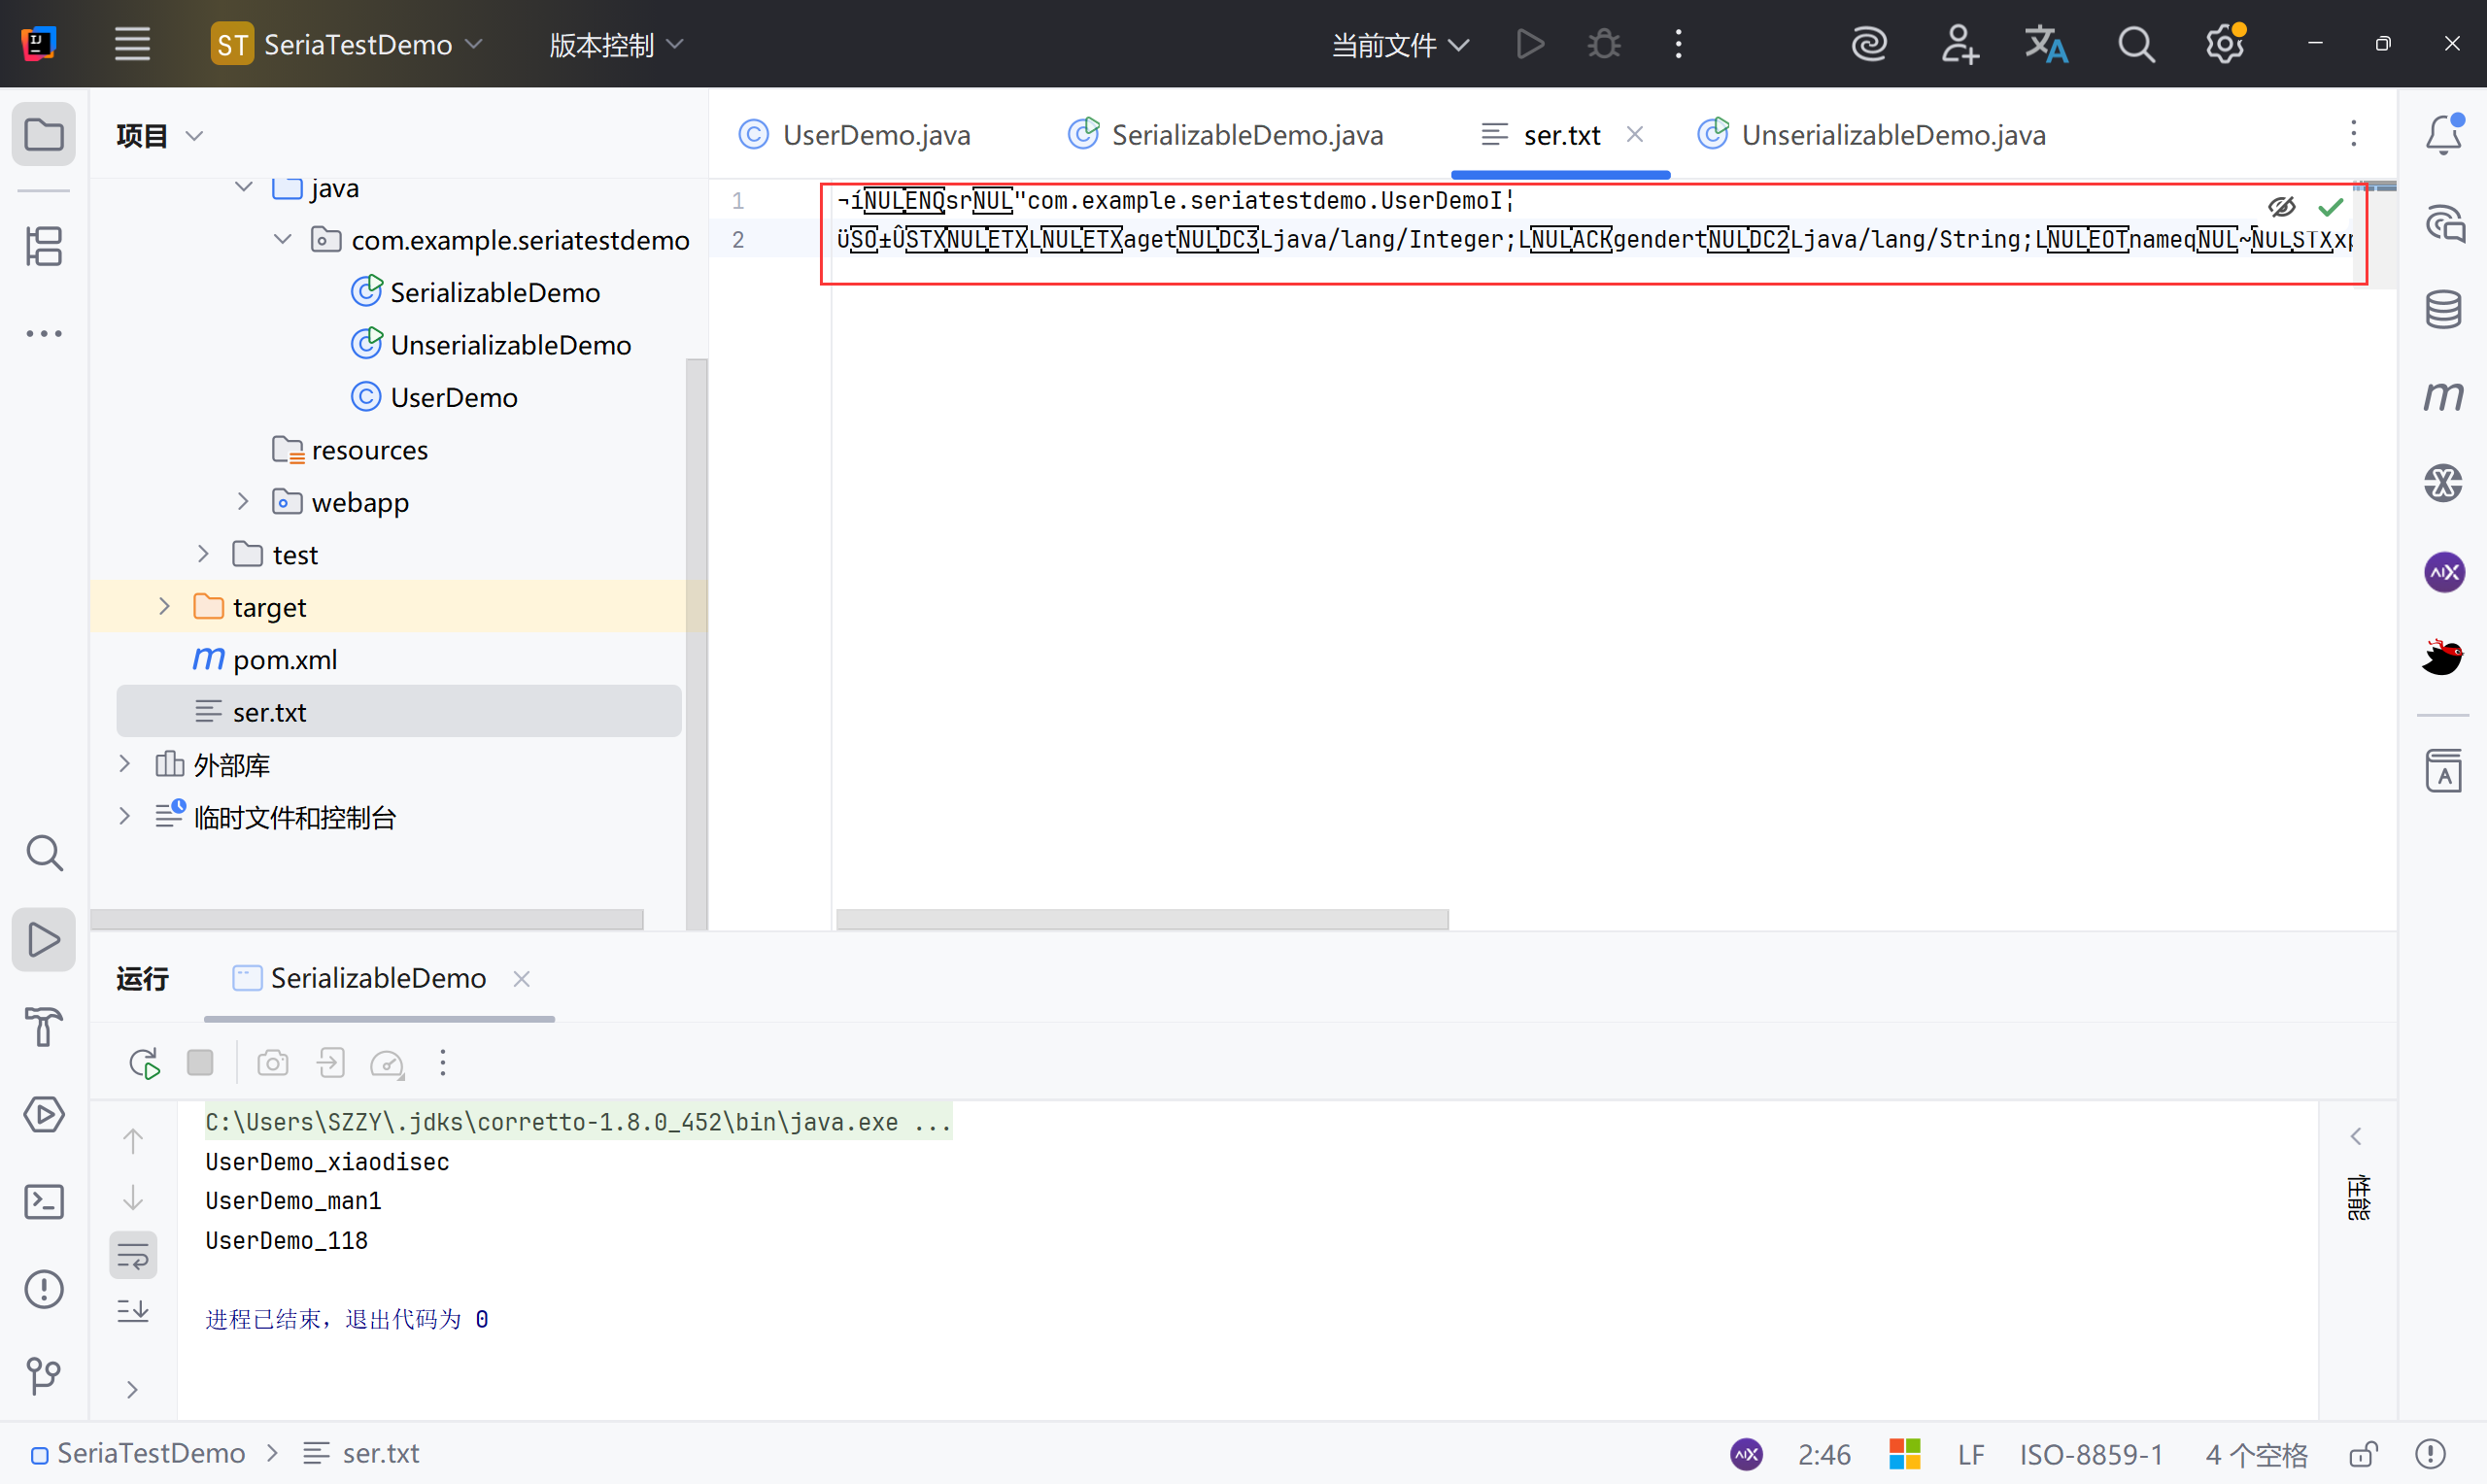Click the Maven tool window icon
The width and height of the screenshot is (2487, 1484).
(2443, 397)
